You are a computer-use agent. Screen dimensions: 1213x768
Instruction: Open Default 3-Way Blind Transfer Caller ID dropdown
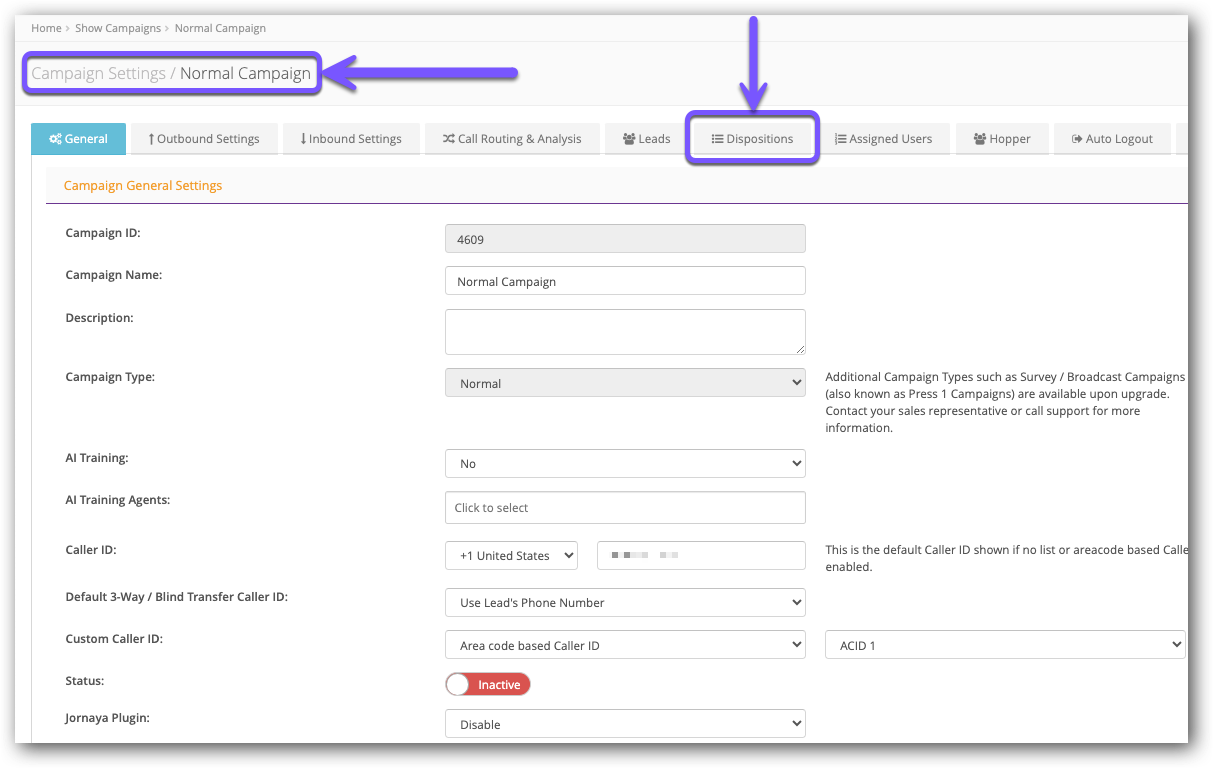pyautogui.click(x=625, y=602)
